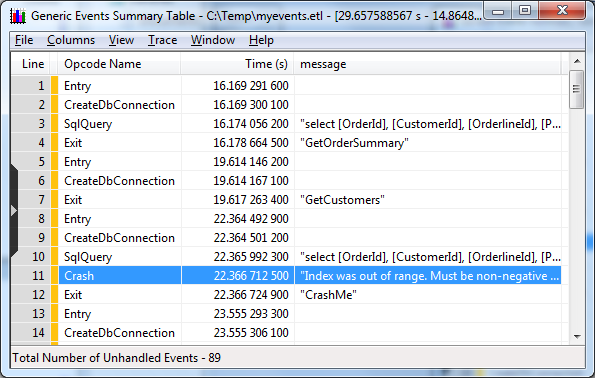Click Entry opcode on line 13
Screen dimensions: 595x378
coord(77,313)
